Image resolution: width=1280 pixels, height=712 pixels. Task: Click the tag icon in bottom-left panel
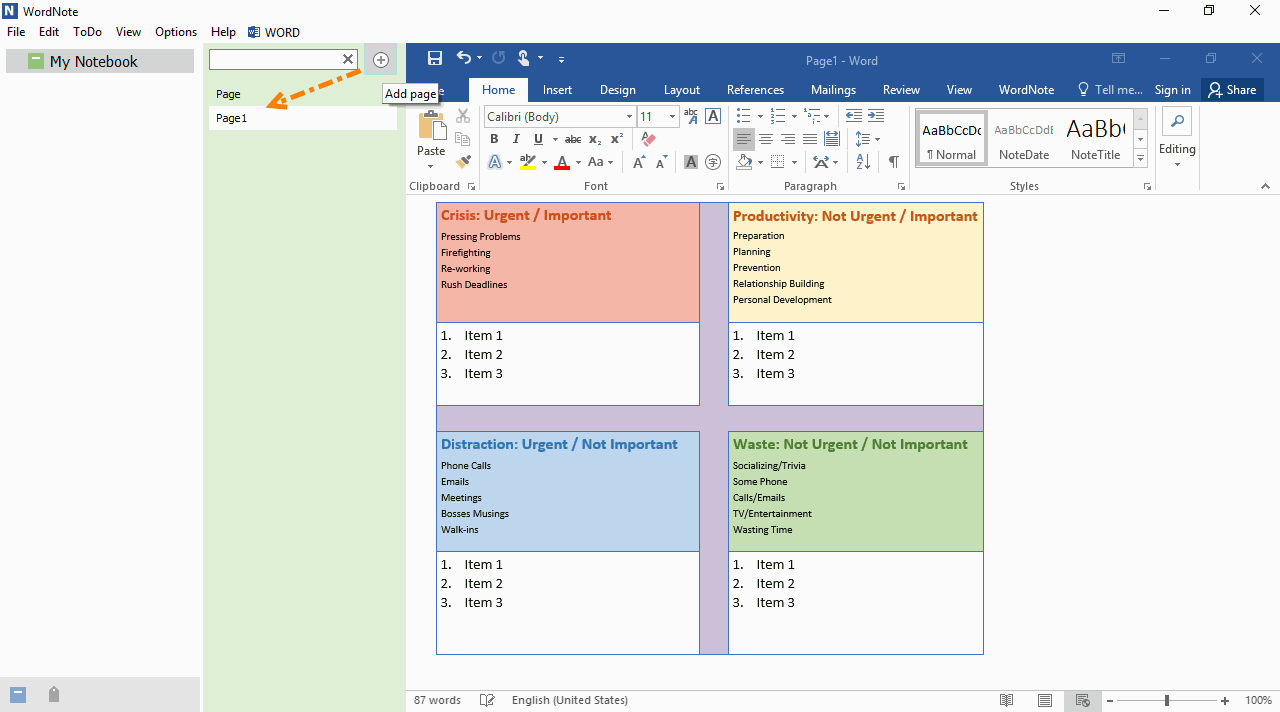click(54, 695)
